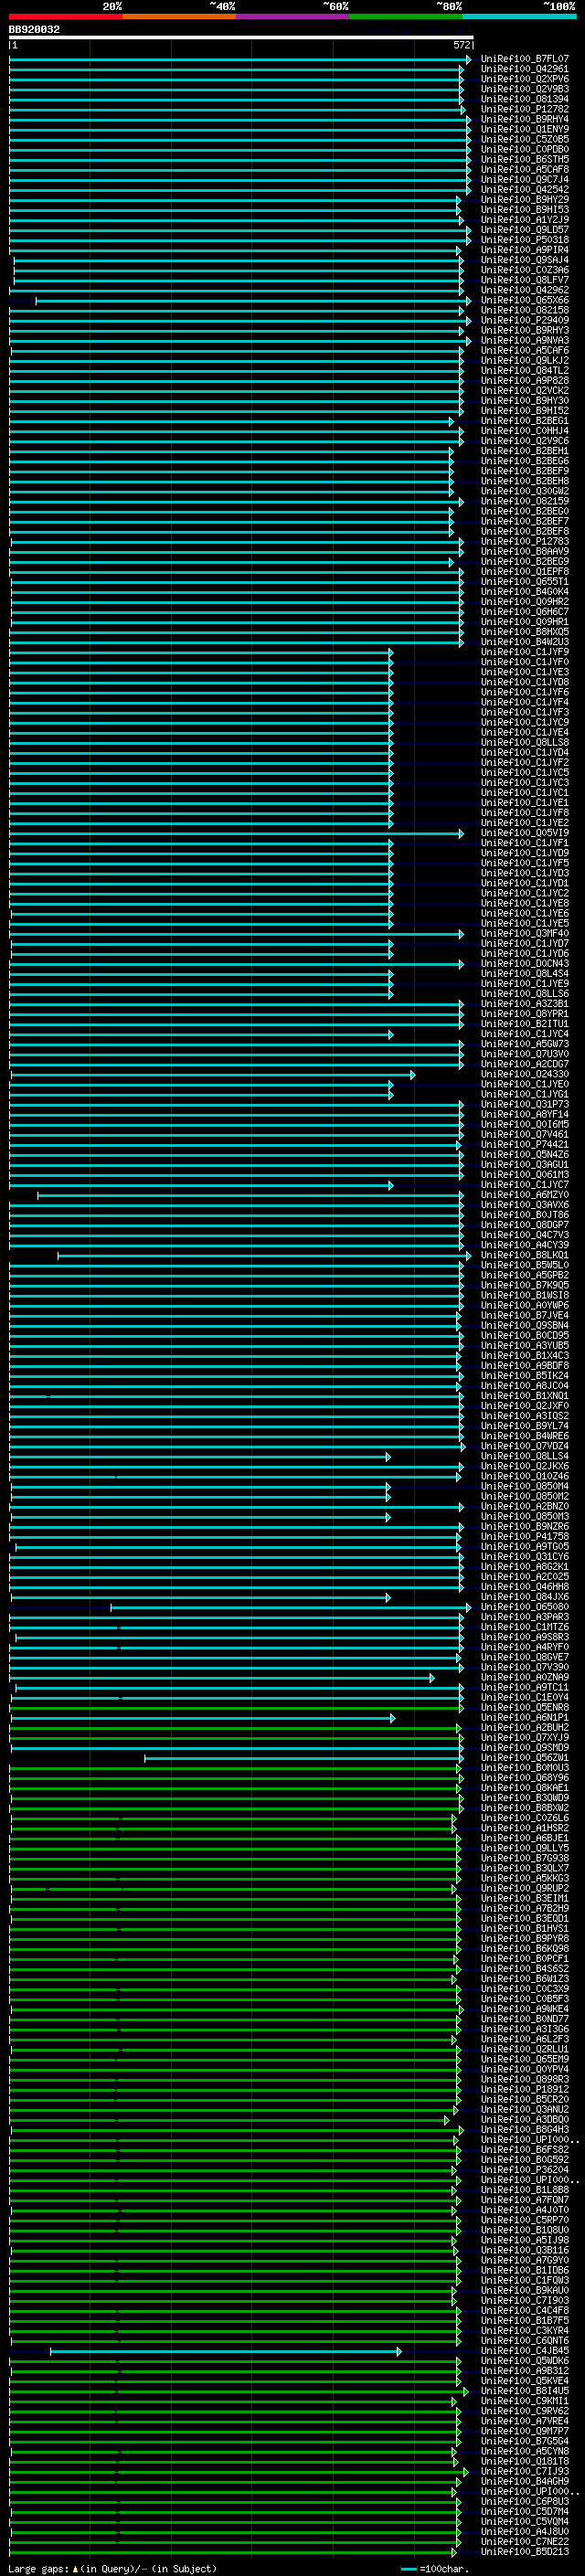585x2576 pixels.
Task: Select hit label UniRef100_A5CAF8
Action: click(x=525, y=170)
